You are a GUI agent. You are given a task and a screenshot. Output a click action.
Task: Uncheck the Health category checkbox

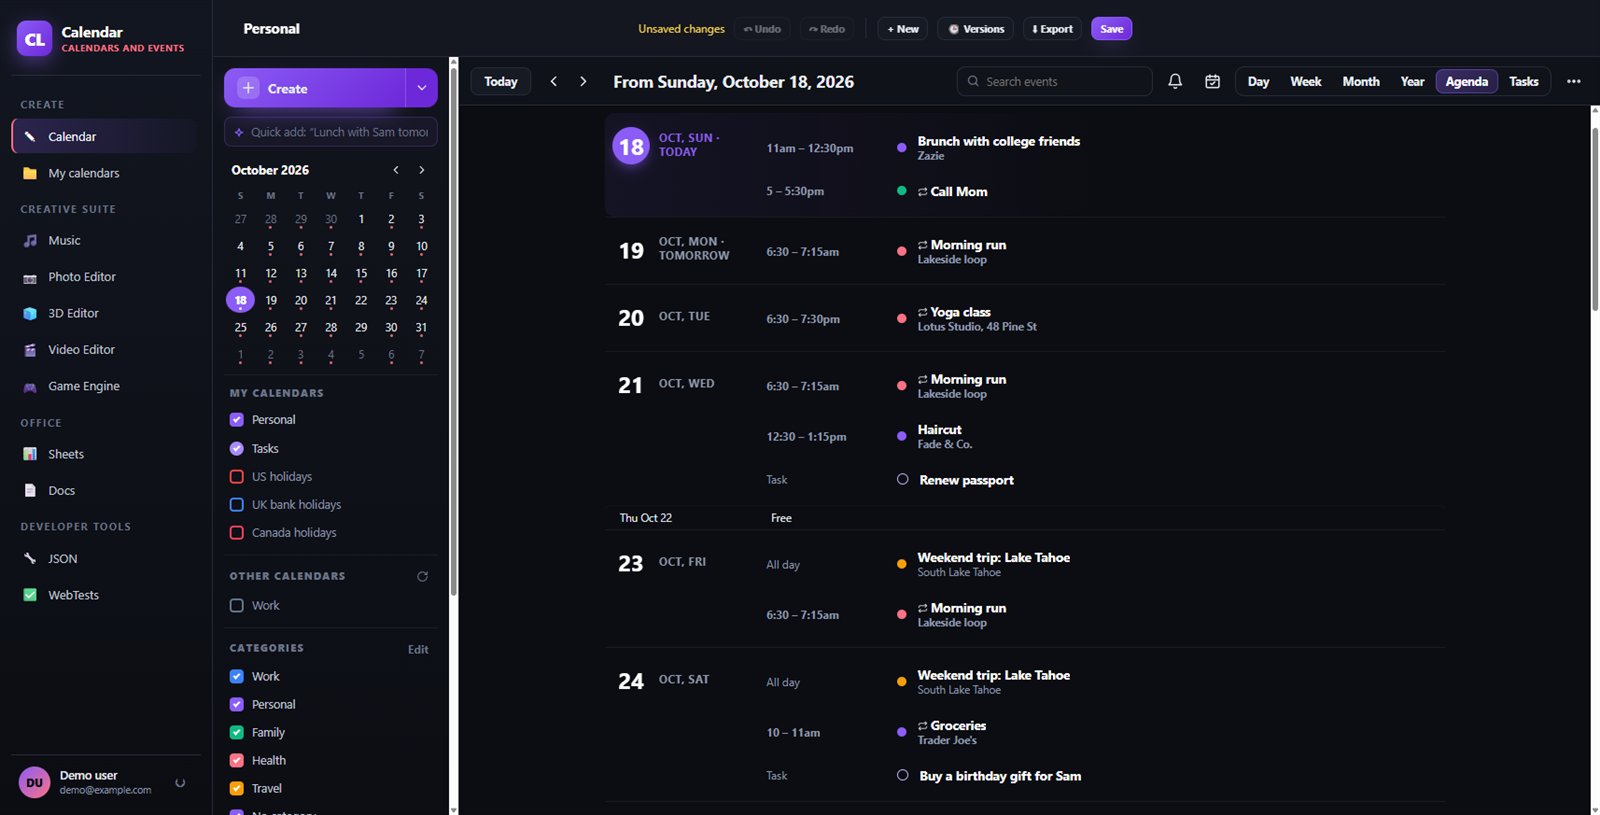[237, 760]
